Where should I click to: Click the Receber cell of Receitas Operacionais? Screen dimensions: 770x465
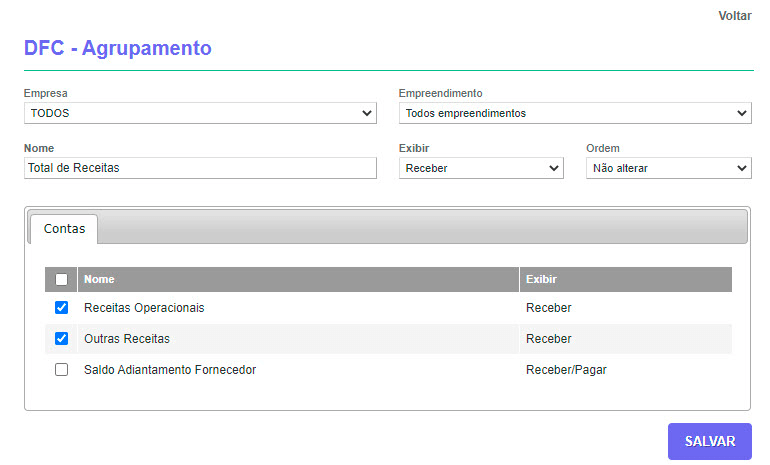tap(548, 308)
